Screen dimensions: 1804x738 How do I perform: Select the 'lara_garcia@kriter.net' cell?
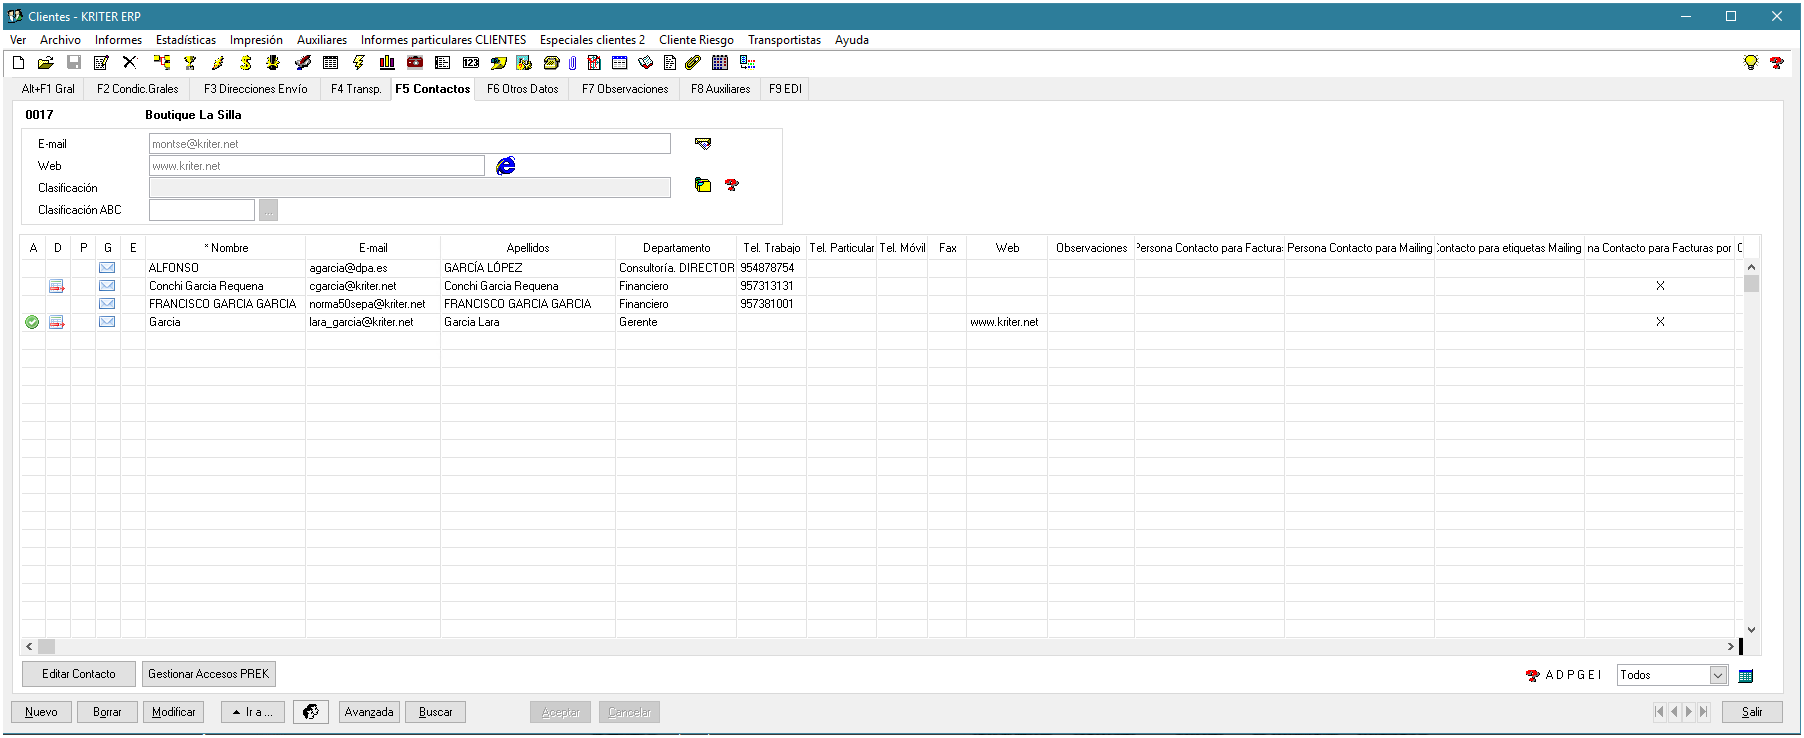tap(373, 322)
